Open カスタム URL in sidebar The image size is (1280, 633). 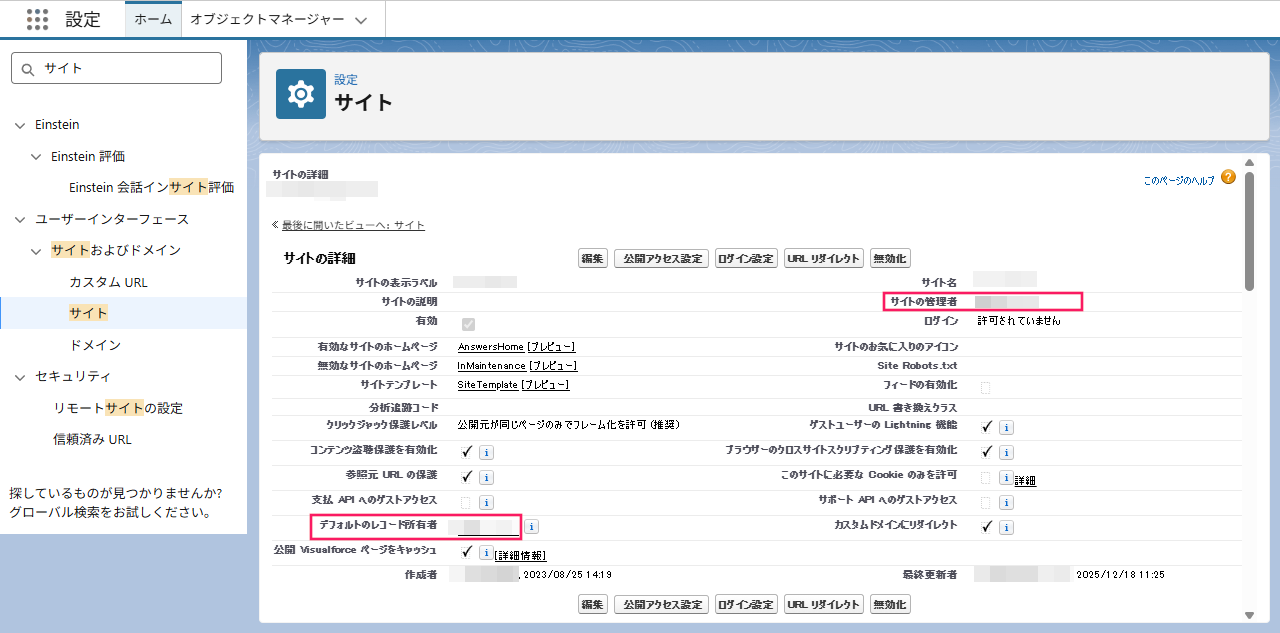click(x=108, y=282)
